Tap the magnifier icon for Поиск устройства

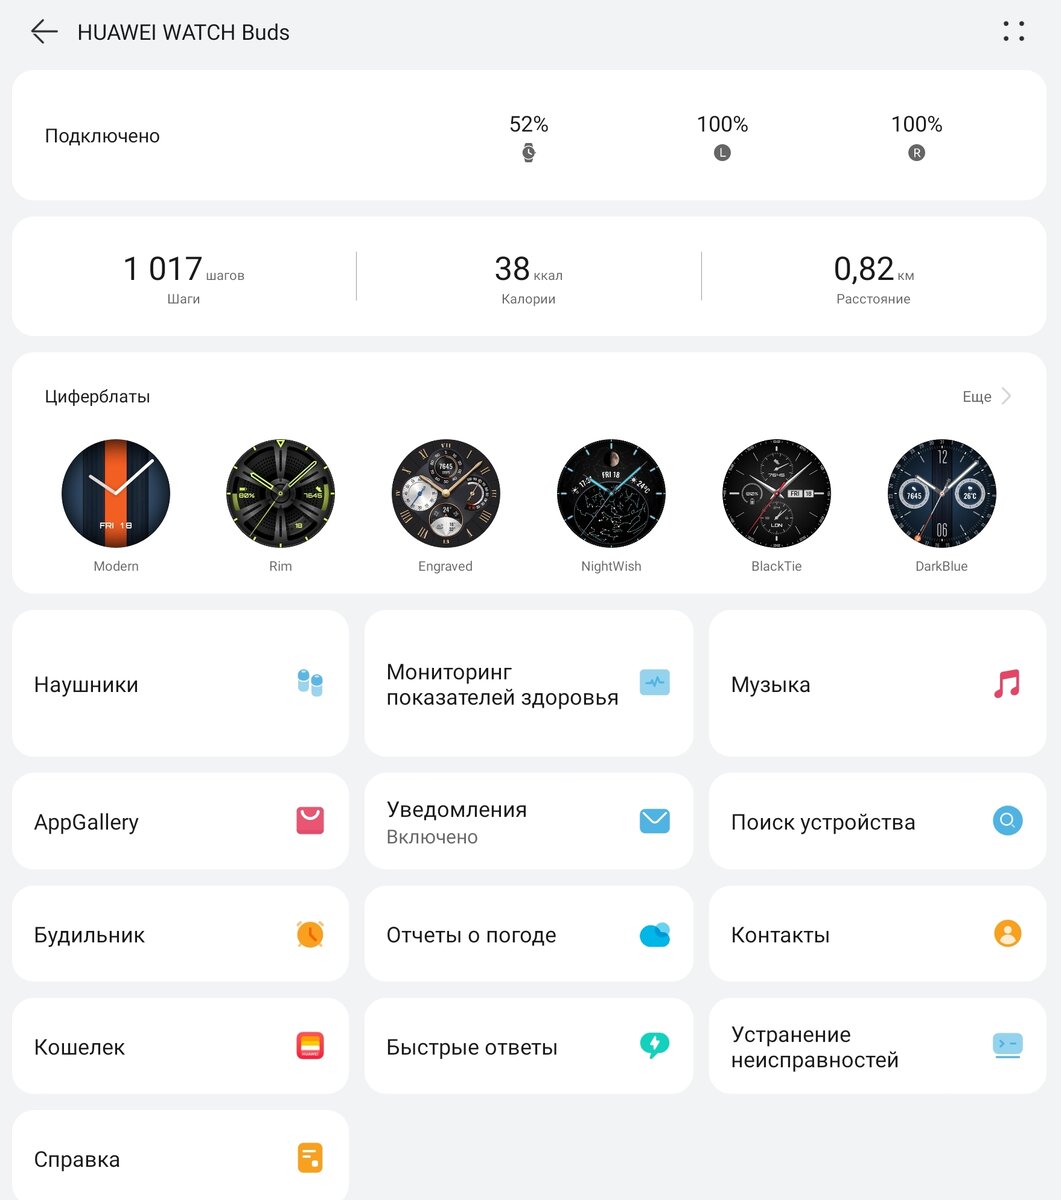[x=1007, y=821]
